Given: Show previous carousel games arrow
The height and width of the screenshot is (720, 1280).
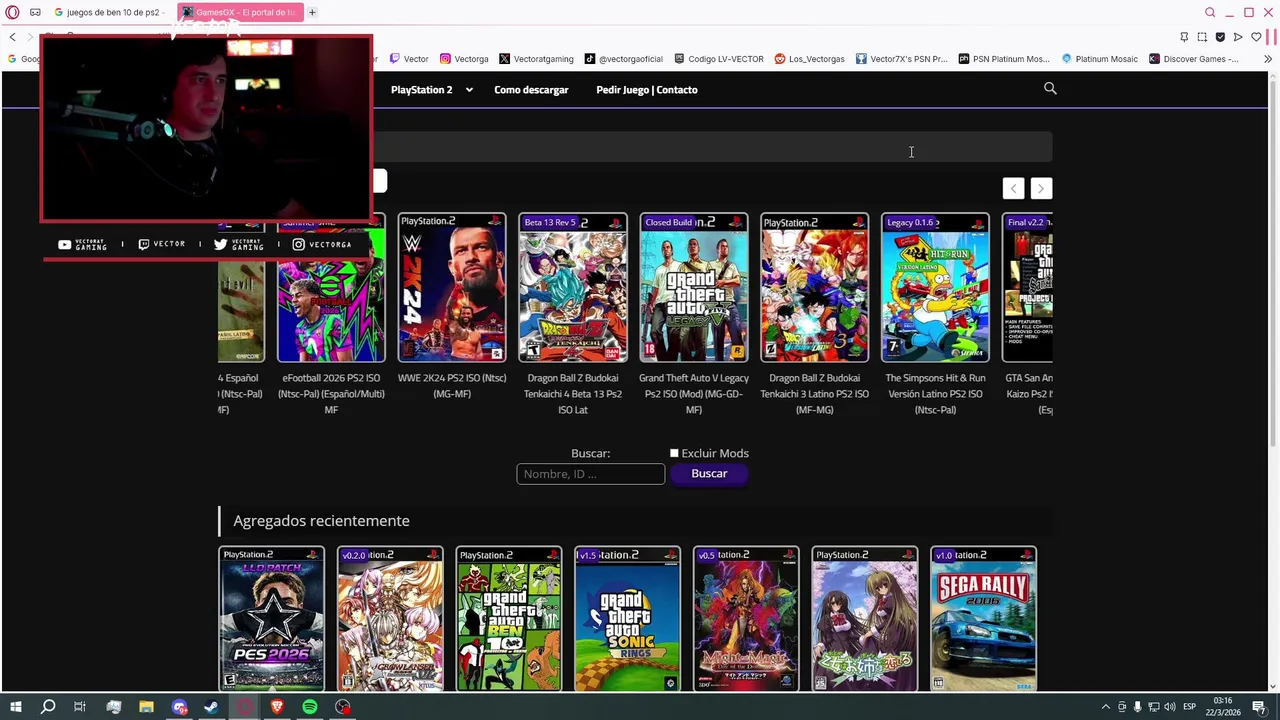Looking at the screenshot, I should (1014, 188).
